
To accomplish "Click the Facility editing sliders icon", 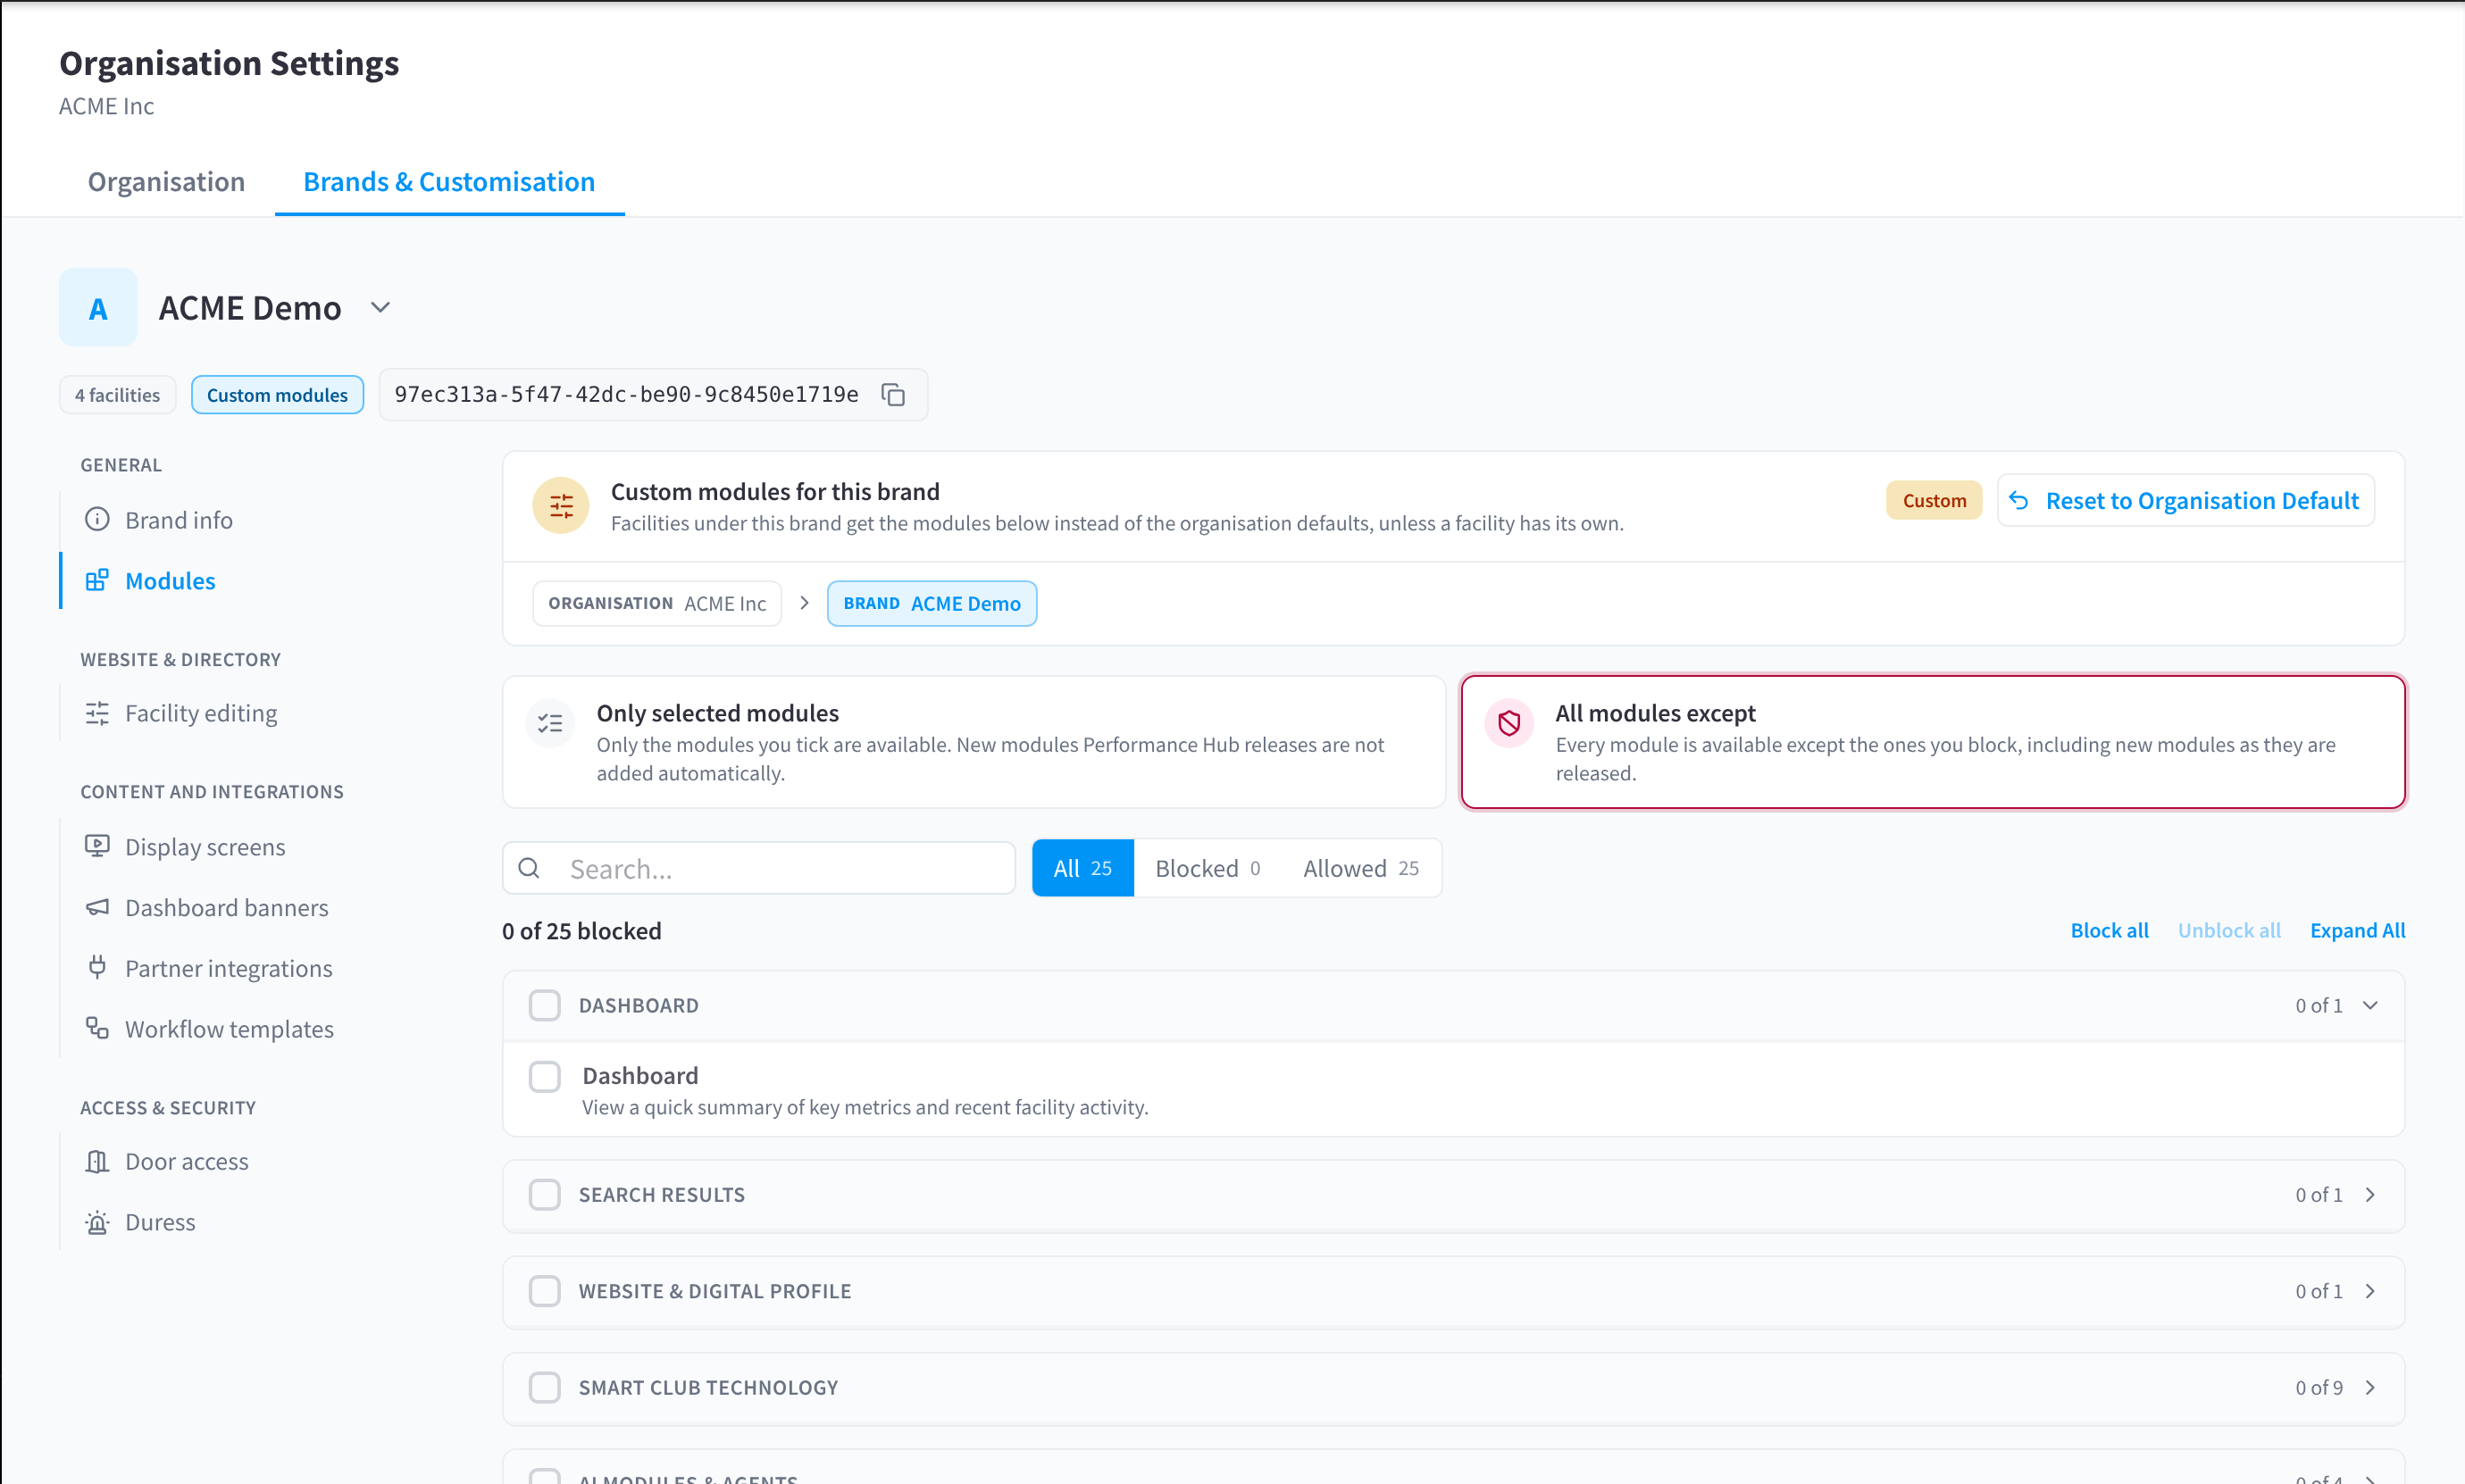I will point(97,714).
